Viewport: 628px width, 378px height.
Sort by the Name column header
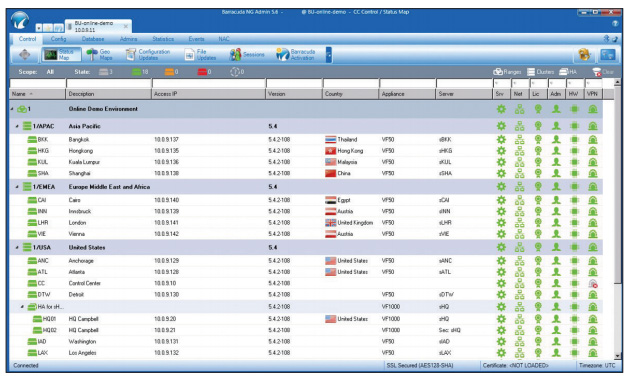(38, 94)
